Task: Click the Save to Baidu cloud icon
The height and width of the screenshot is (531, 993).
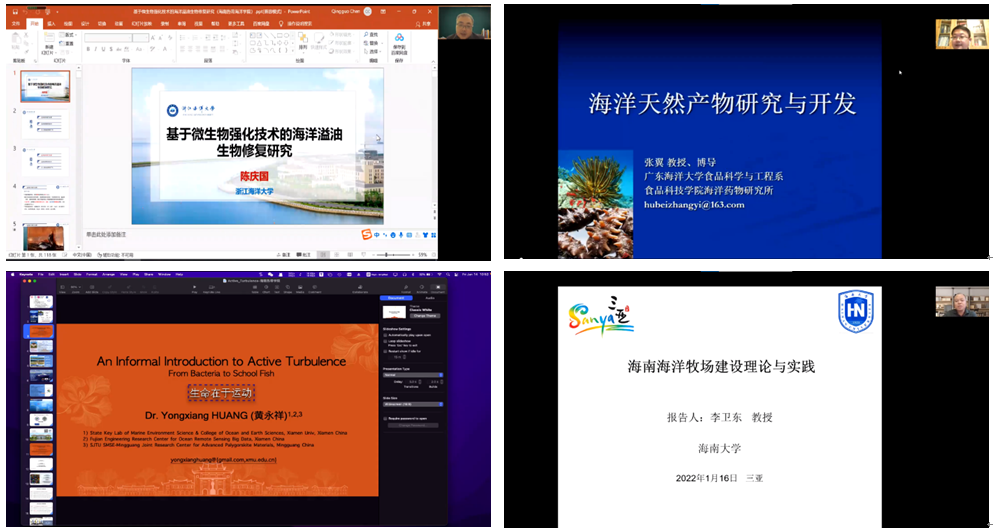Action: (x=399, y=38)
